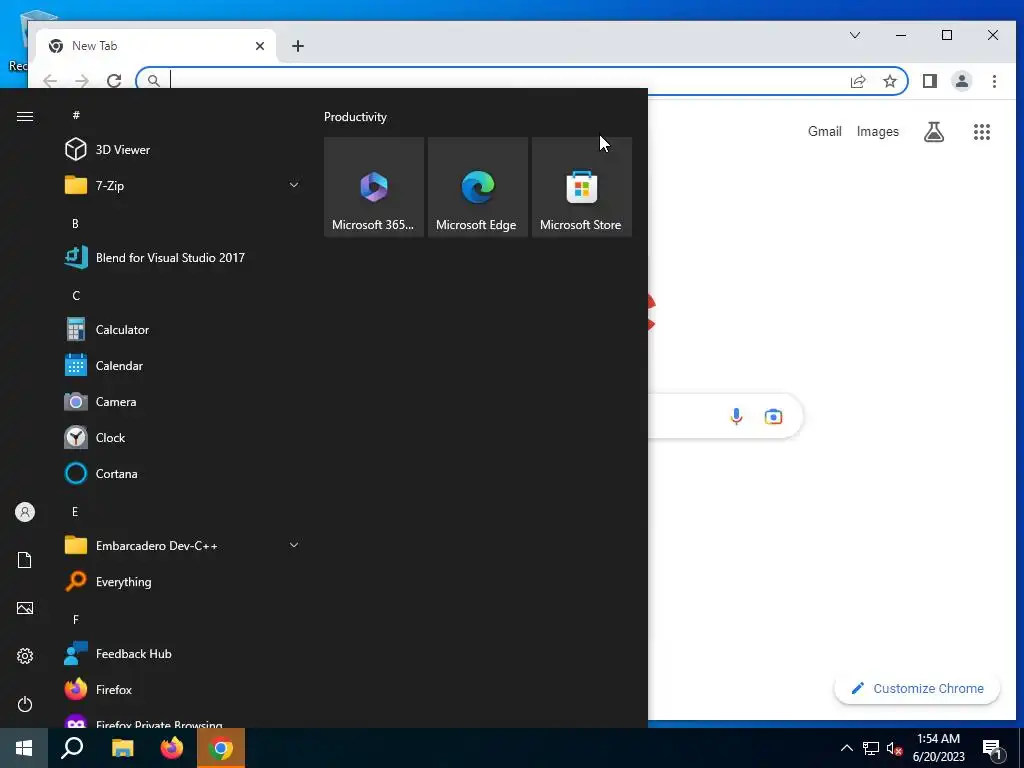Open the notification action center
This screenshot has width=1024, height=768.
pyautogui.click(x=992, y=749)
